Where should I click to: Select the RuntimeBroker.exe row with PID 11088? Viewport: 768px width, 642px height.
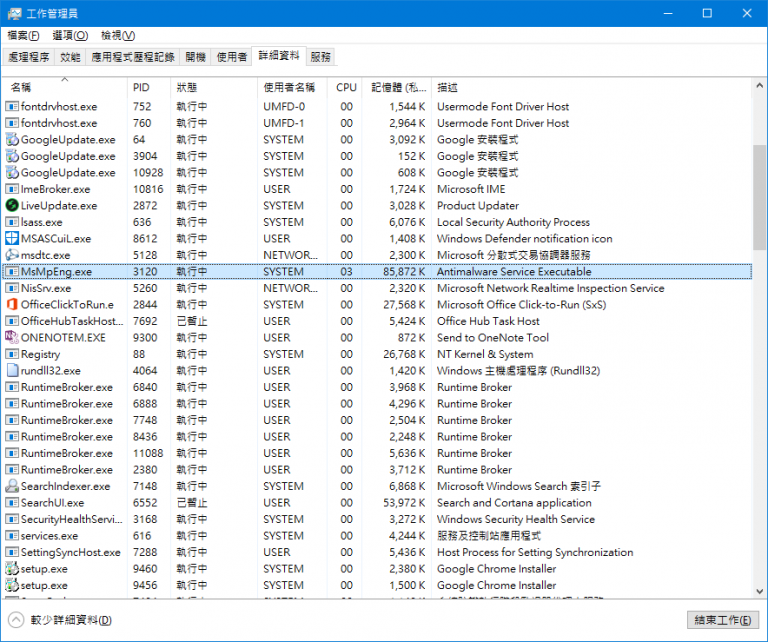(x=377, y=453)
